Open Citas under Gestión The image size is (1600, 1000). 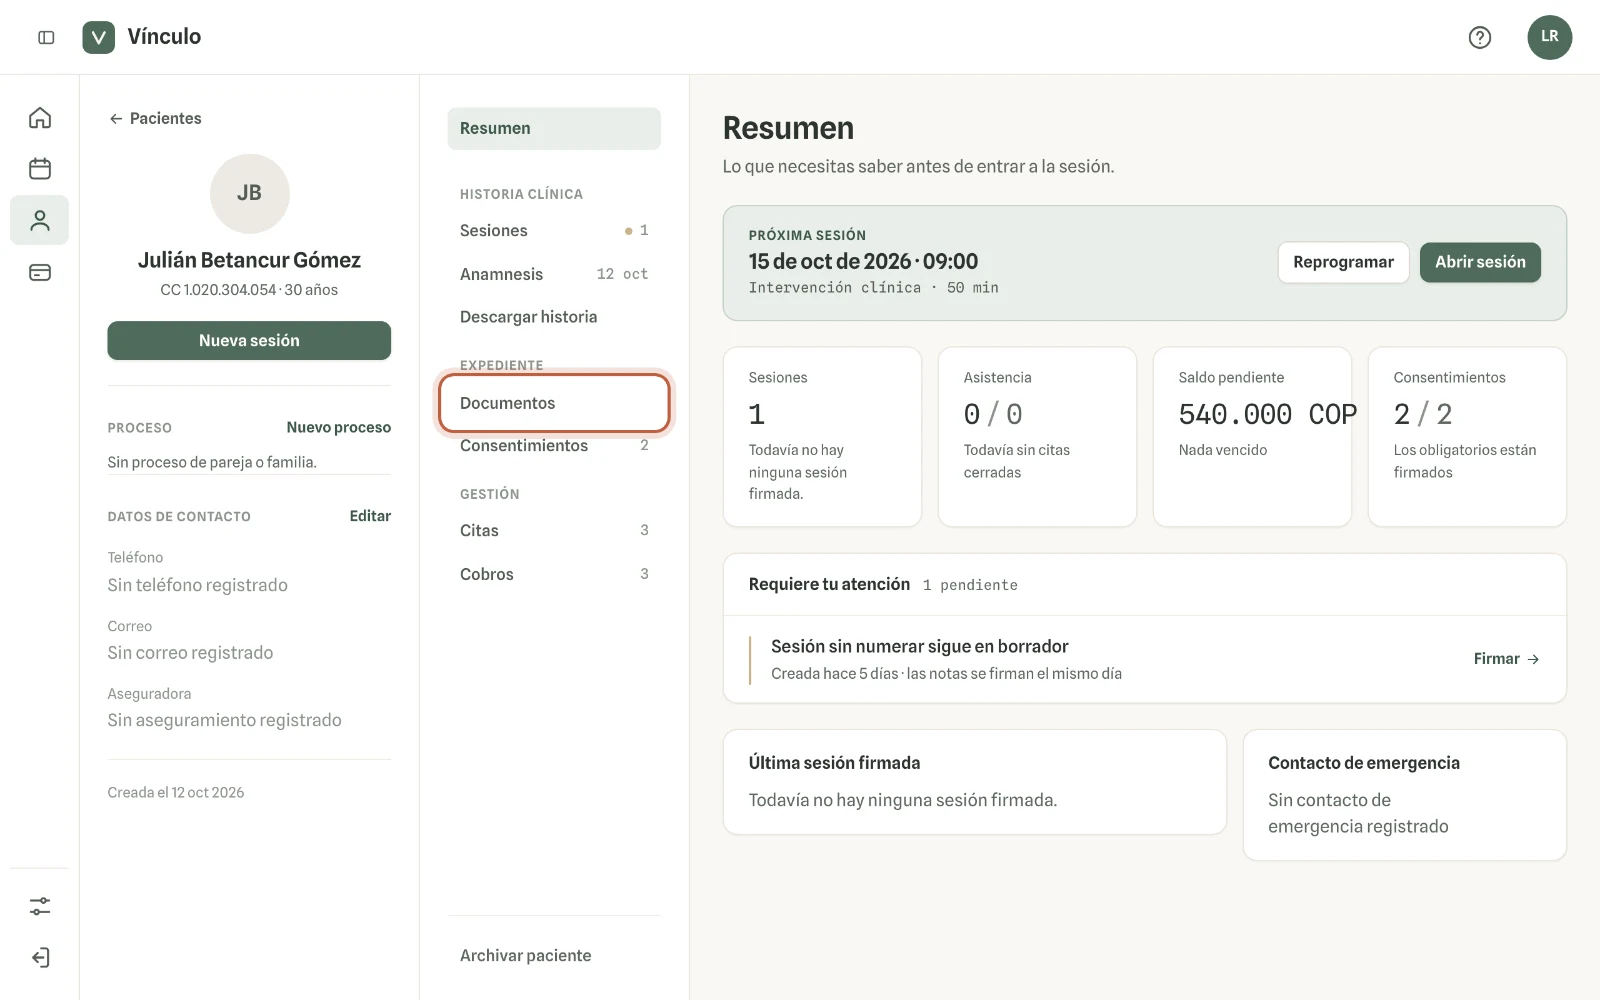click(554, 530)
